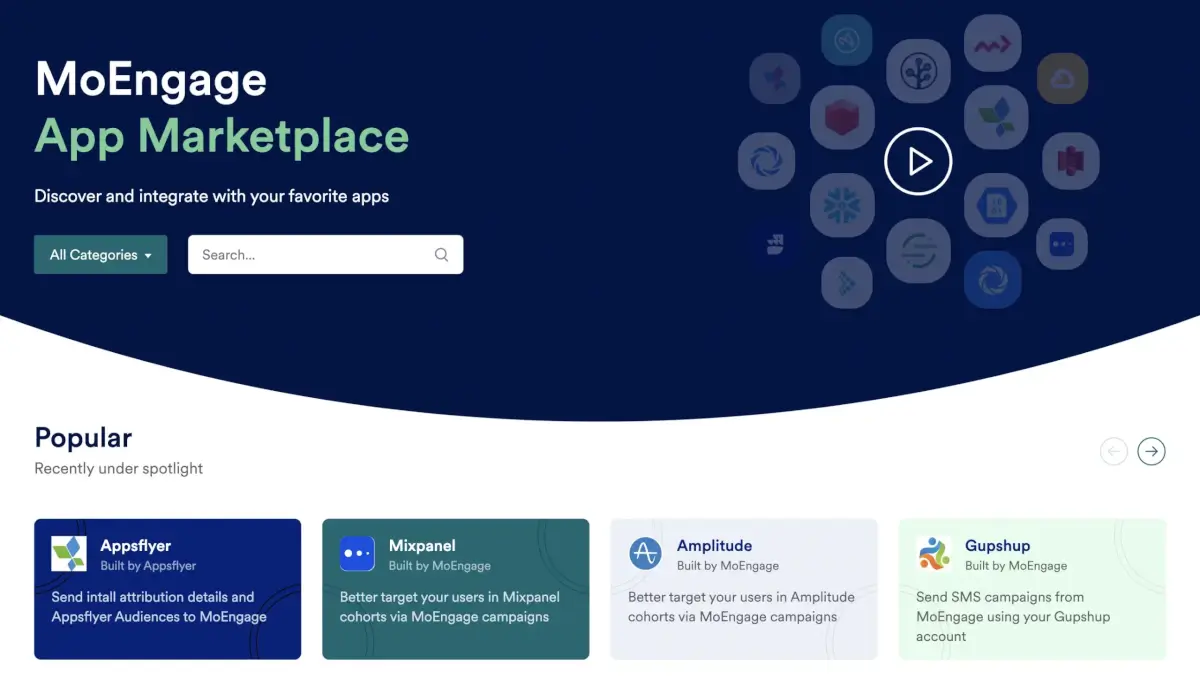The height and width of the screenshot is (686, 1200).
Task: Click the Google Cloud icon with orange background
Action: (x=1062, y=79)
